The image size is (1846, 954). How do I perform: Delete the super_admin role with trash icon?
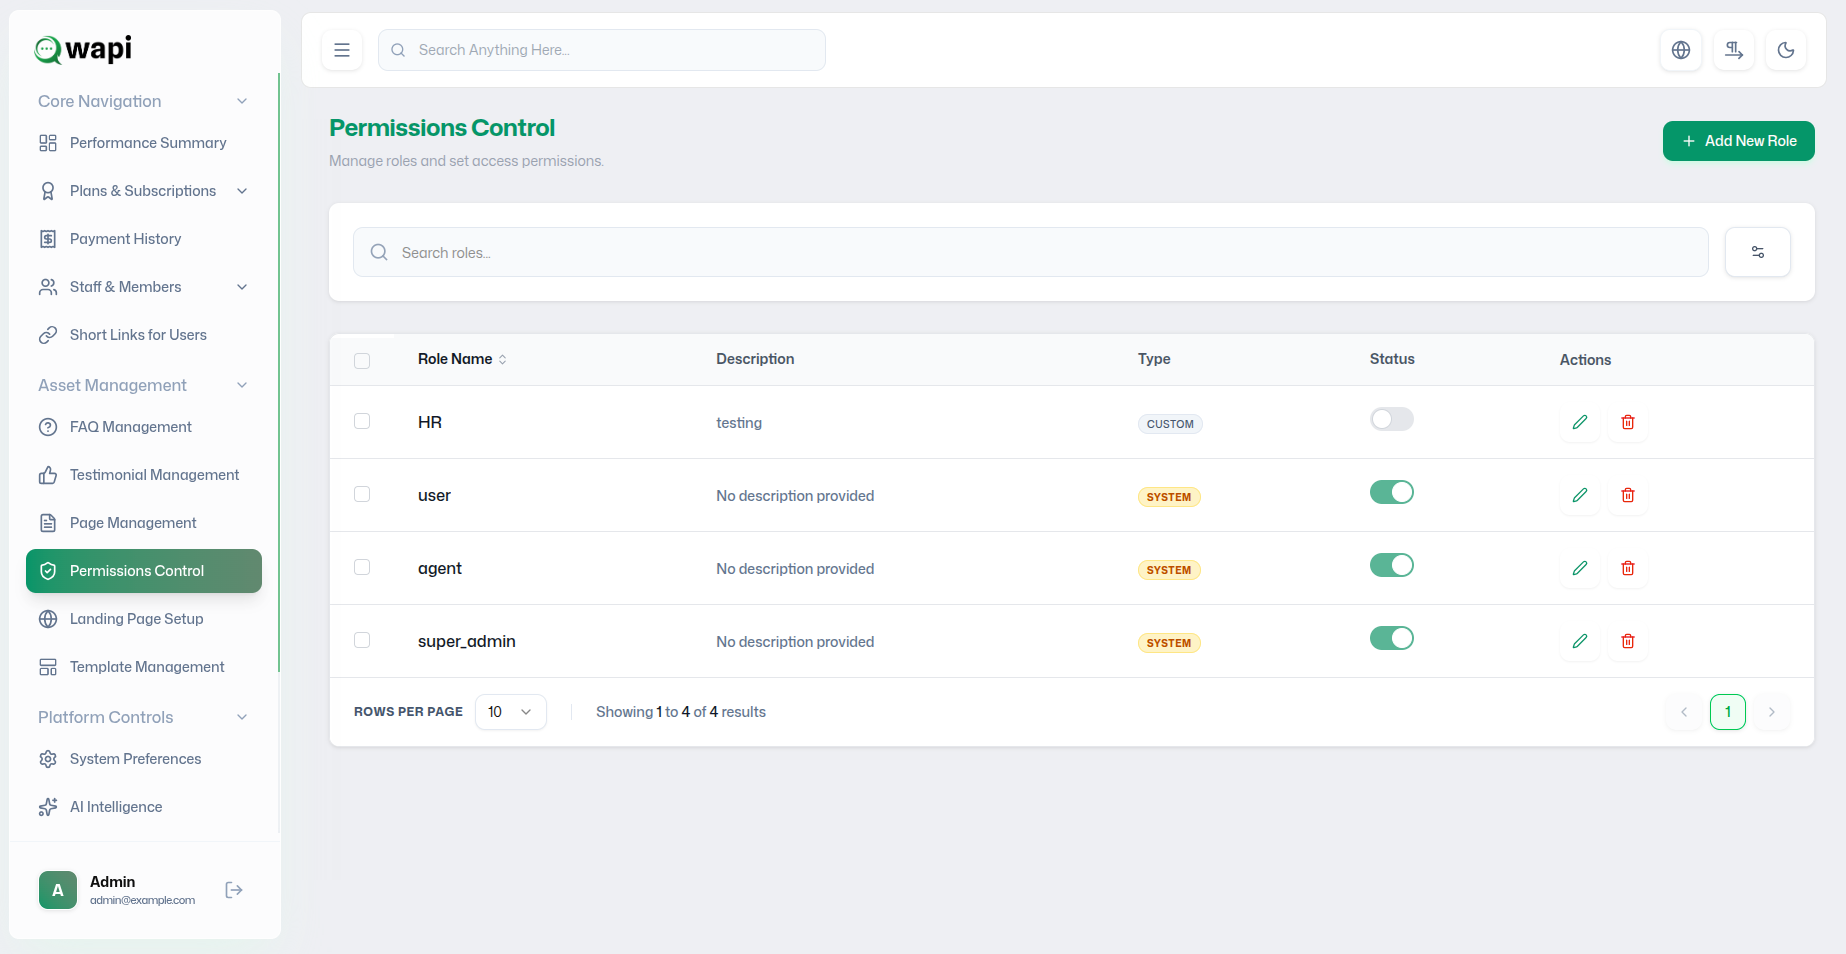point(1628,641)
